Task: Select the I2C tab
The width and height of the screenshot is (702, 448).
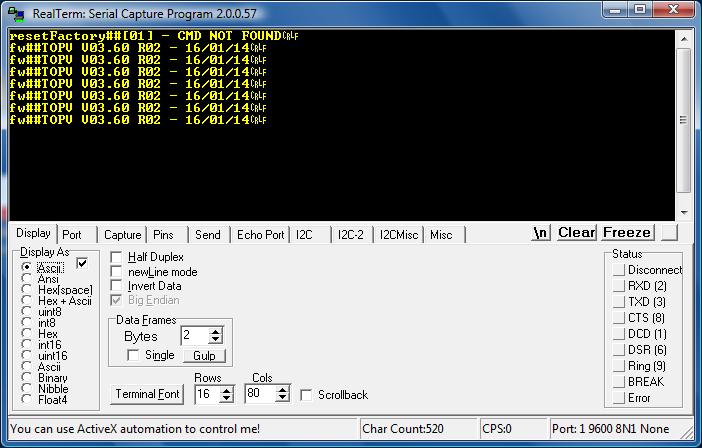Action: coord(304,235)
